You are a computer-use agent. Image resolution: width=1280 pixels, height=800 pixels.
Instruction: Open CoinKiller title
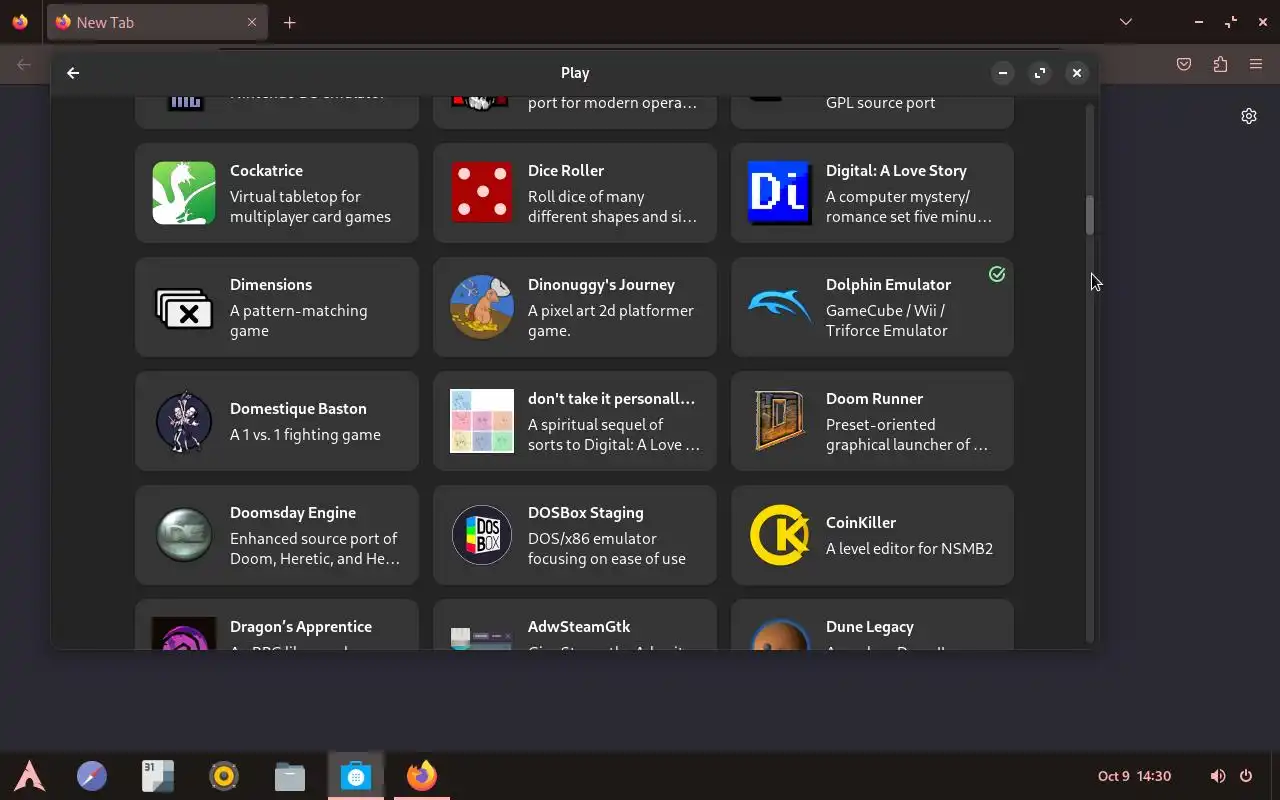point(861,523)
